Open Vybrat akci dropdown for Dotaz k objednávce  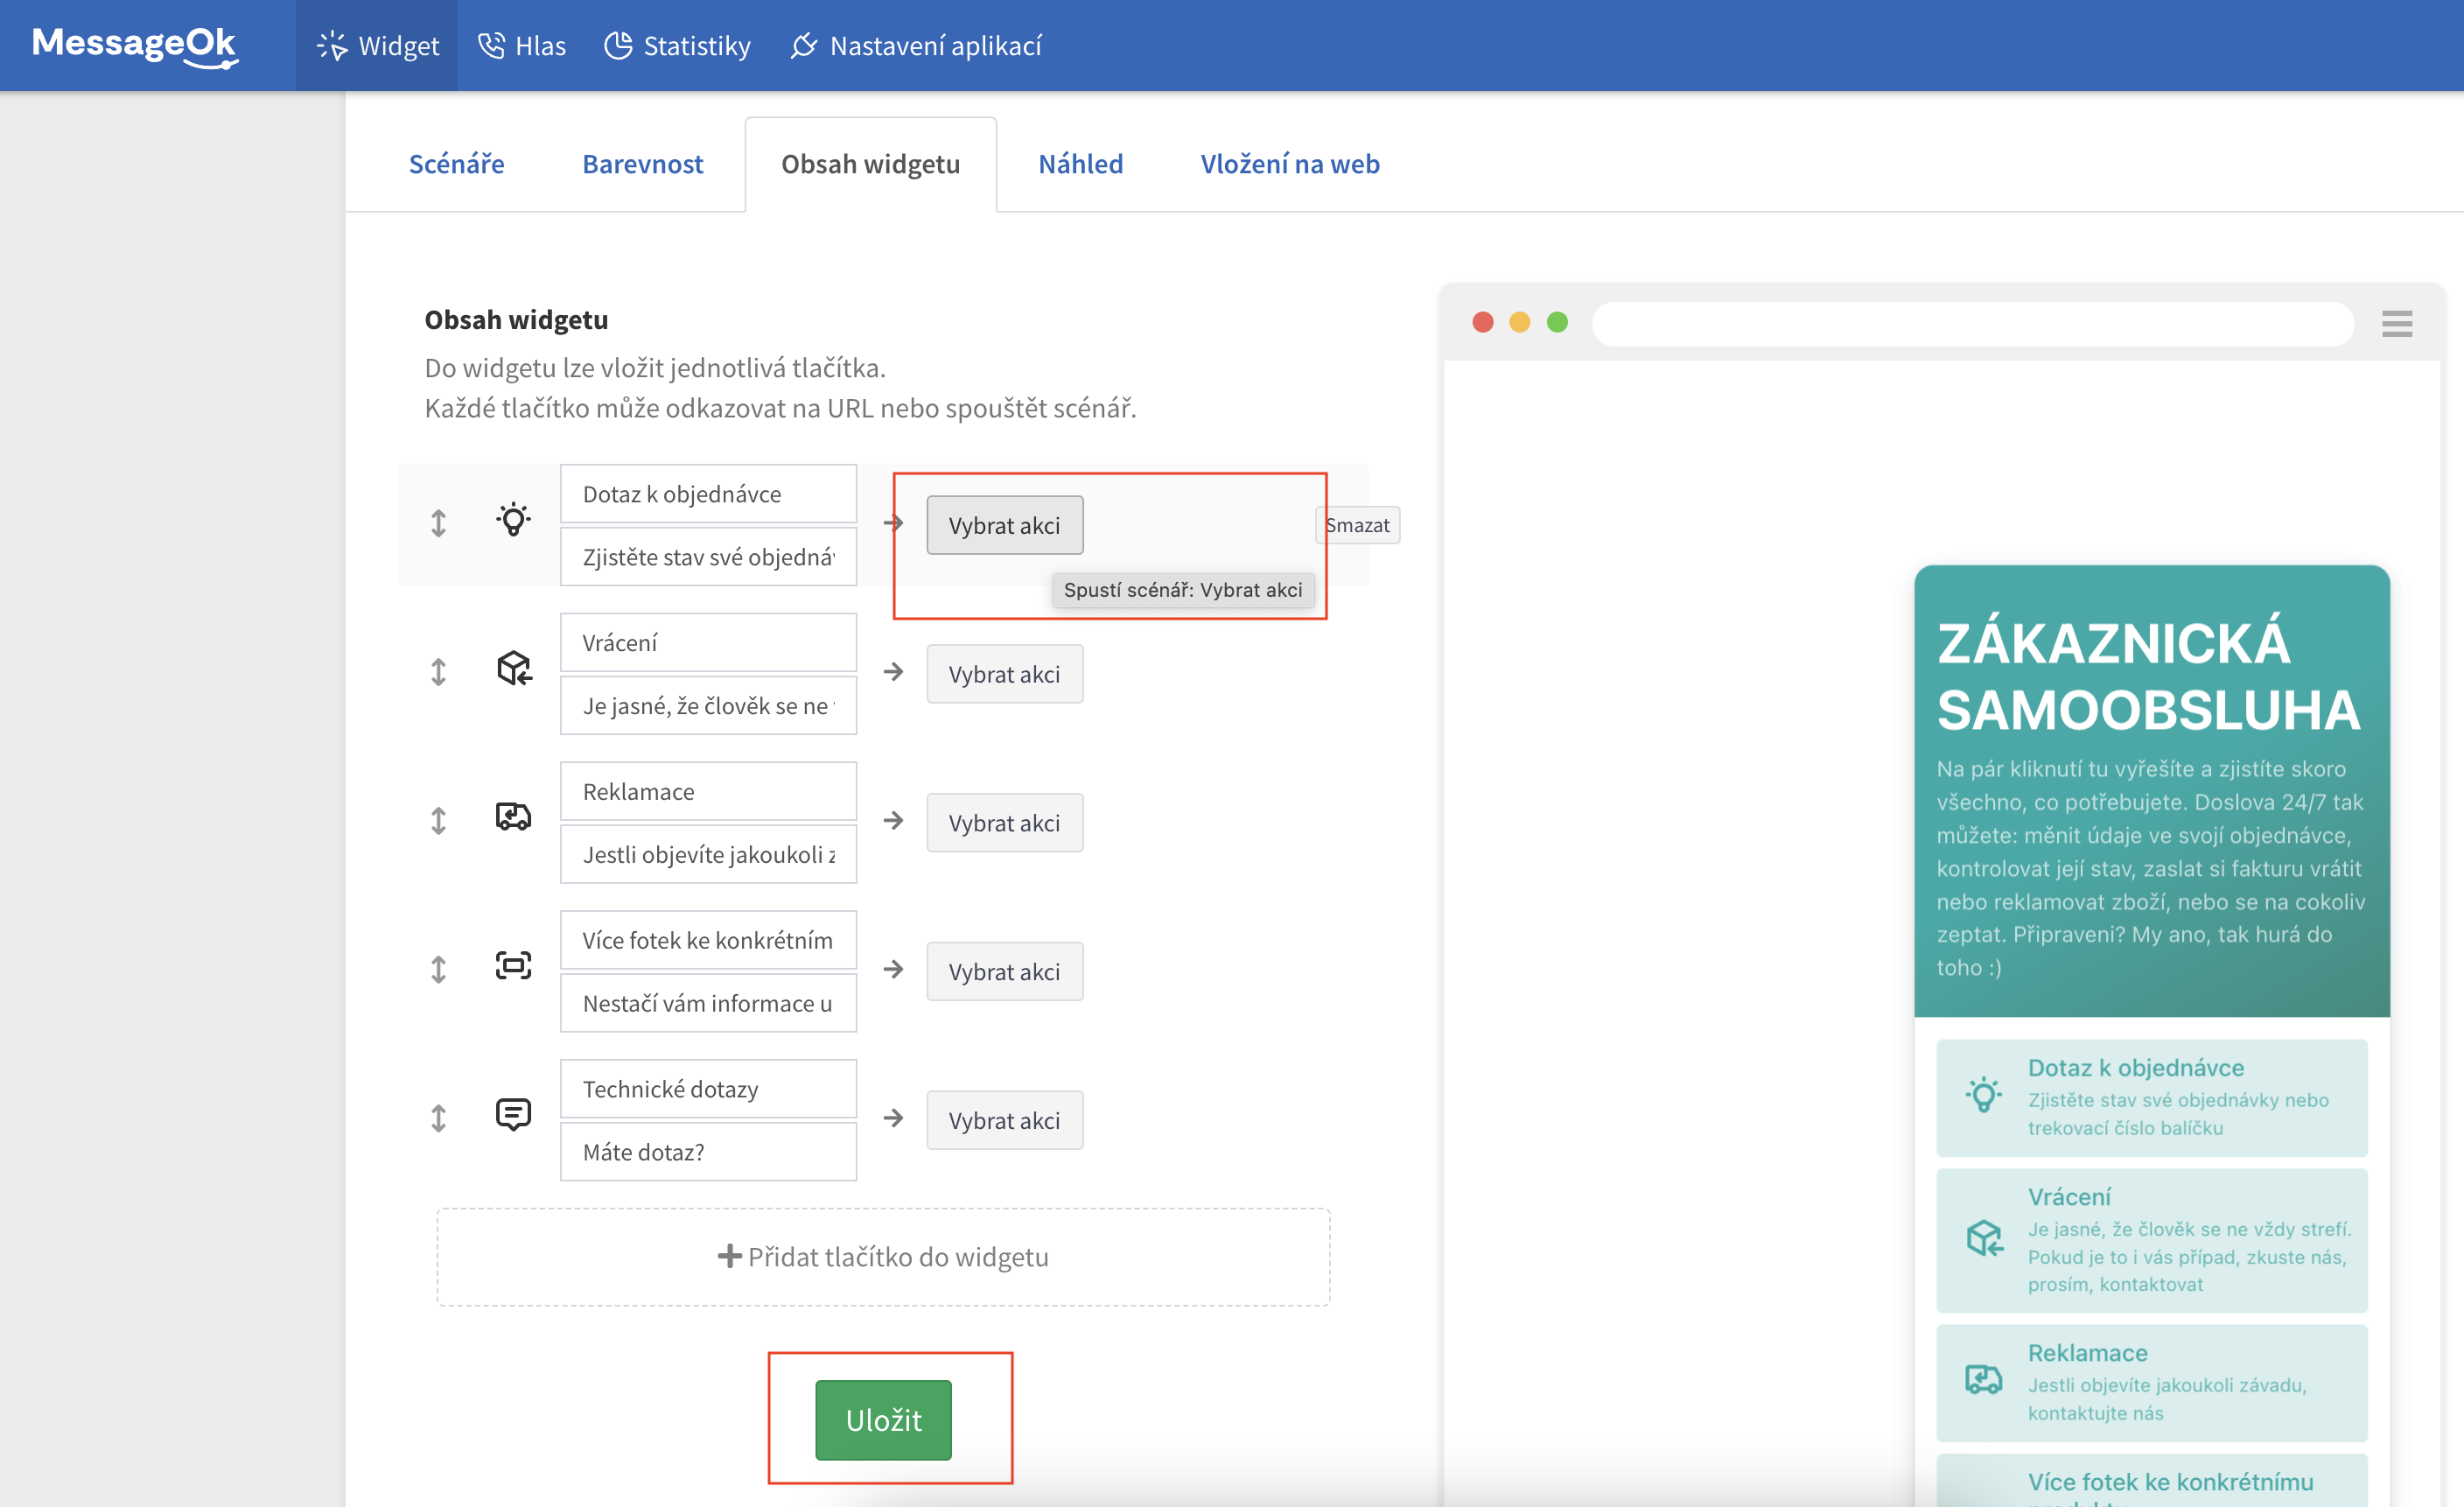[1004, 526]
